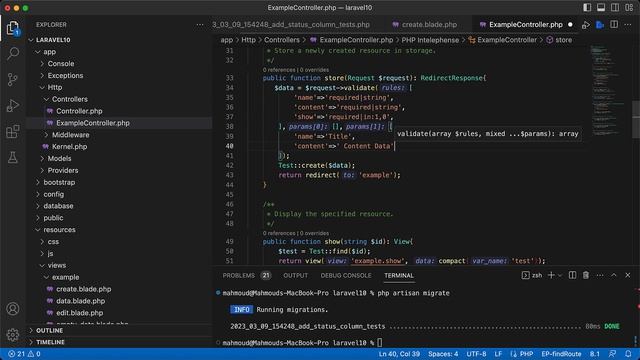Viewport: 640px width, 360px height.
Task: Toggle primary sidebar layout icon
Action: coord(587,7)
